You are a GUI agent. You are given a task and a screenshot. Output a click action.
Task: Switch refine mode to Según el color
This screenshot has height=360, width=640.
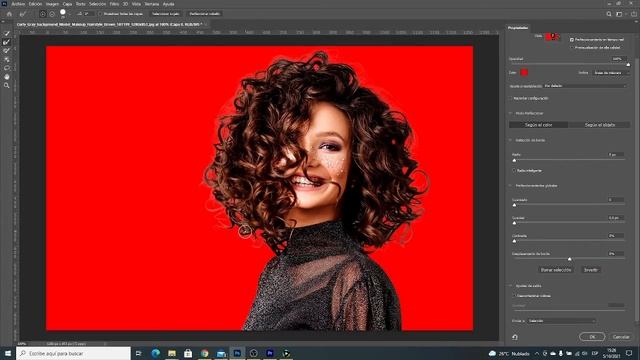pos(538,125)
